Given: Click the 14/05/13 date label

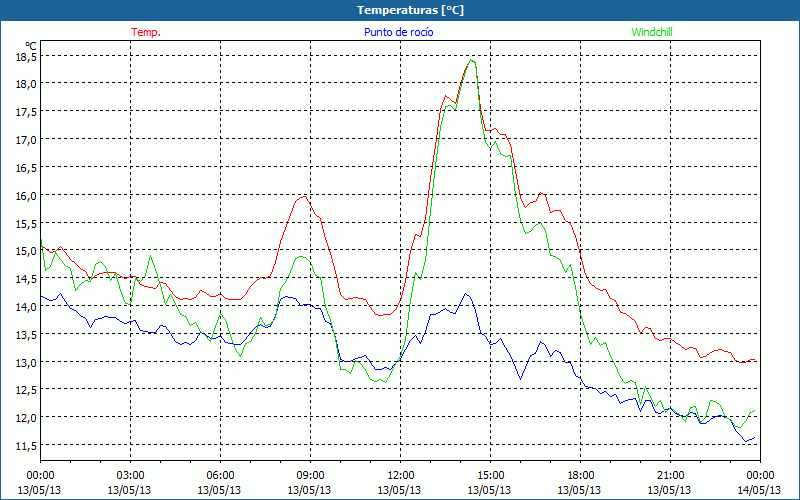Looking at the screenshot, I should point(759,490).
